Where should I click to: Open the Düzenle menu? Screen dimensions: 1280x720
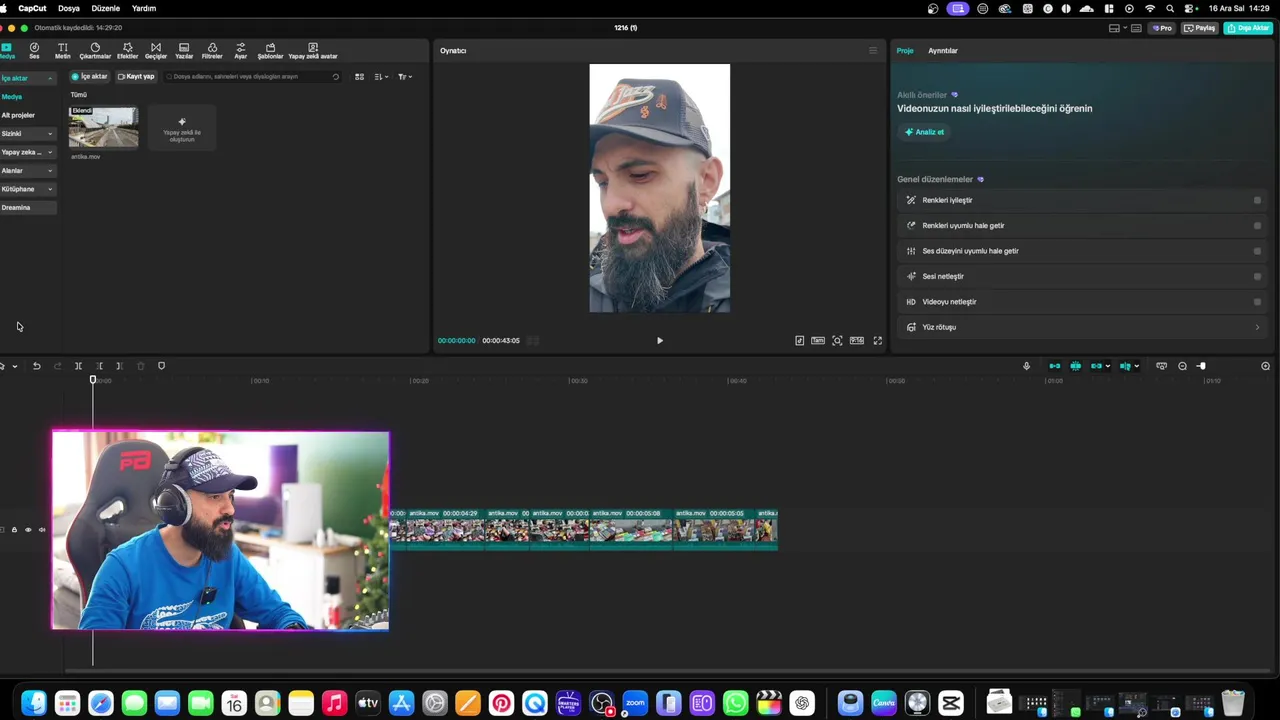tap(106, 8)
